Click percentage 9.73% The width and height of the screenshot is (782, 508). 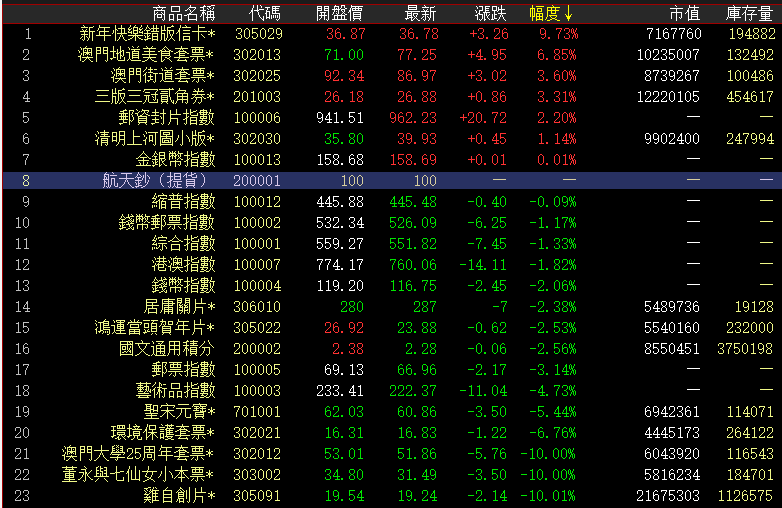coord(559,34)
